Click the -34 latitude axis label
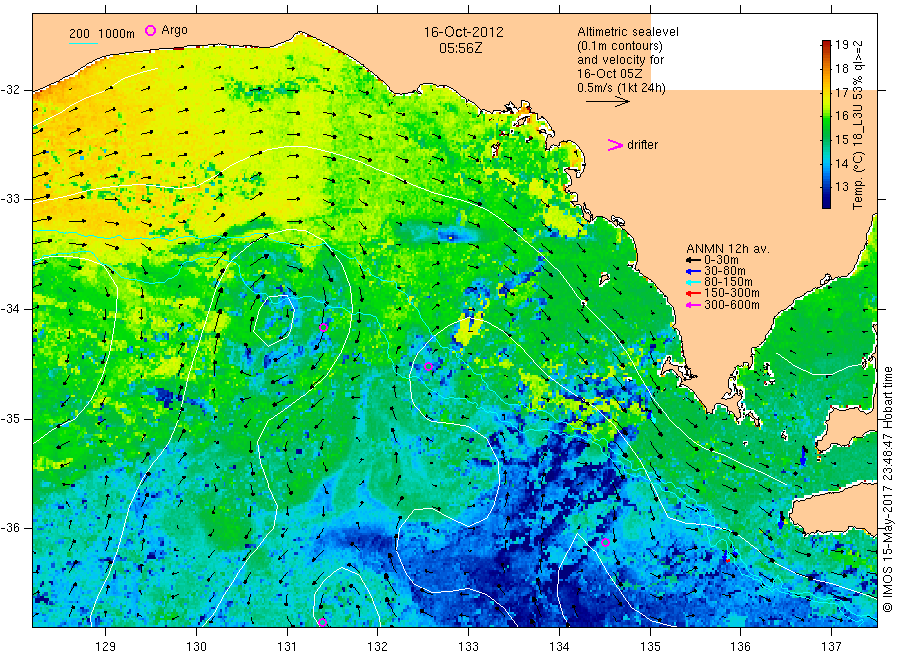 click(x=10, y=309)
